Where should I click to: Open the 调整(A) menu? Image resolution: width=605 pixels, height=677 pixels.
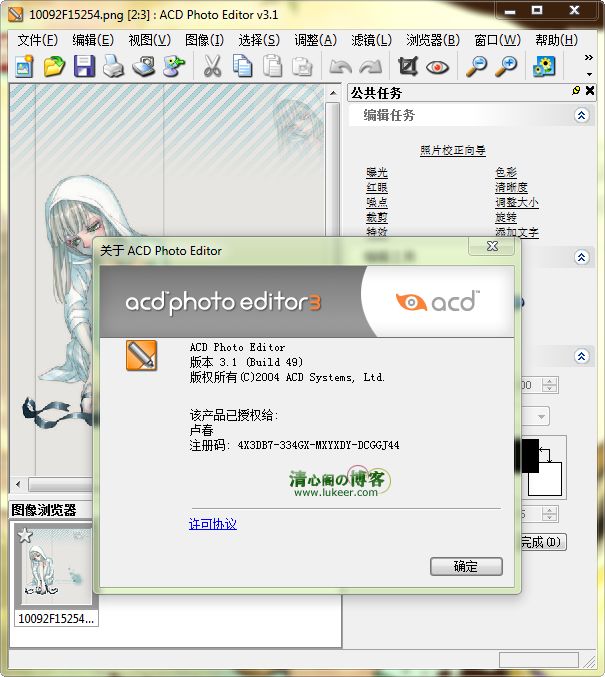point(315,40)
